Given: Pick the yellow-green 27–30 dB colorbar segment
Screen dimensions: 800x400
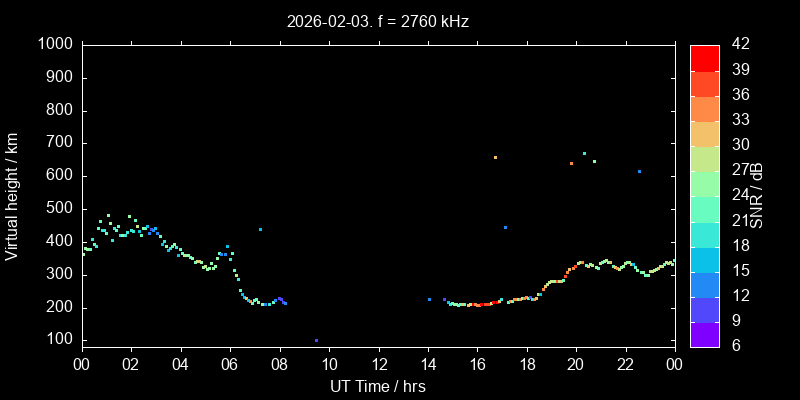Looking at the screenshot, I should pos(705,158).
